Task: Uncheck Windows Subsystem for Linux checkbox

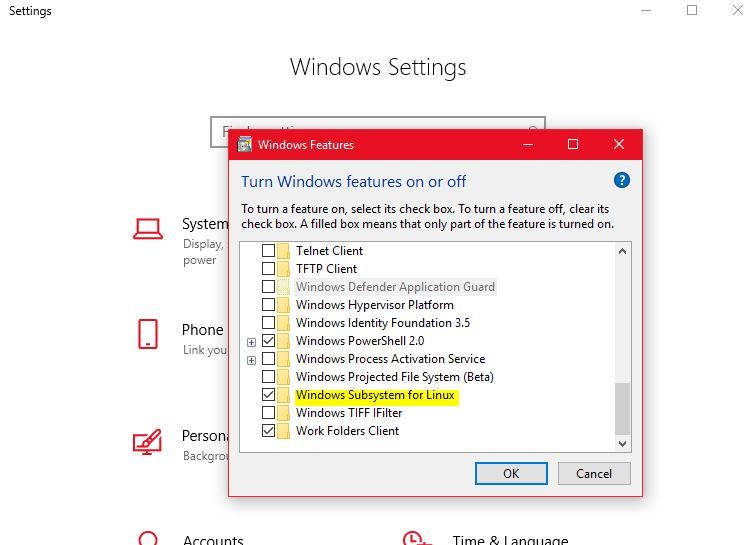Action: [268, 395]
